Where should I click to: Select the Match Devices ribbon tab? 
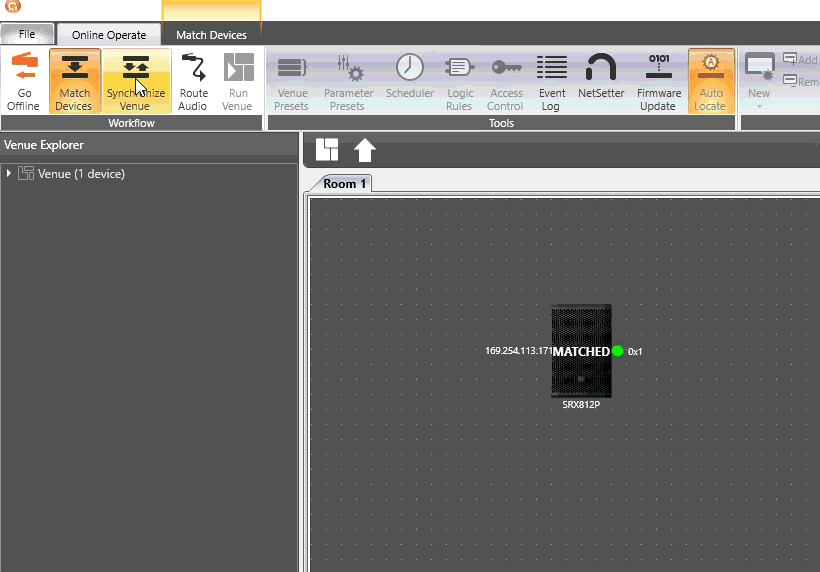211,35
